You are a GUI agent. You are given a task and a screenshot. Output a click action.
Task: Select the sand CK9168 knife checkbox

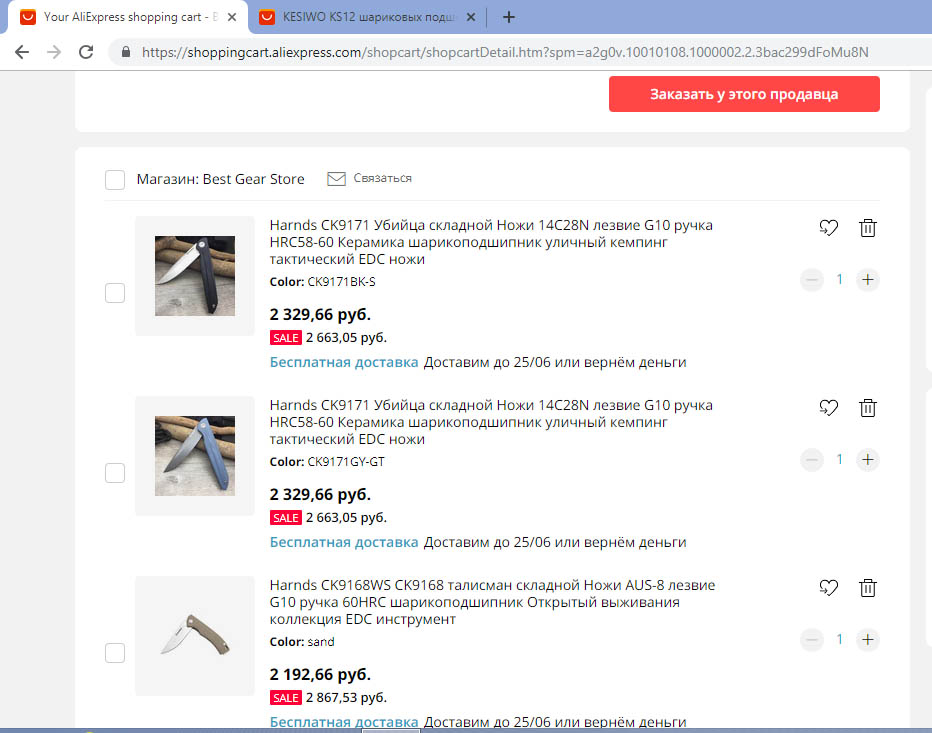click(x=115, y=653)
